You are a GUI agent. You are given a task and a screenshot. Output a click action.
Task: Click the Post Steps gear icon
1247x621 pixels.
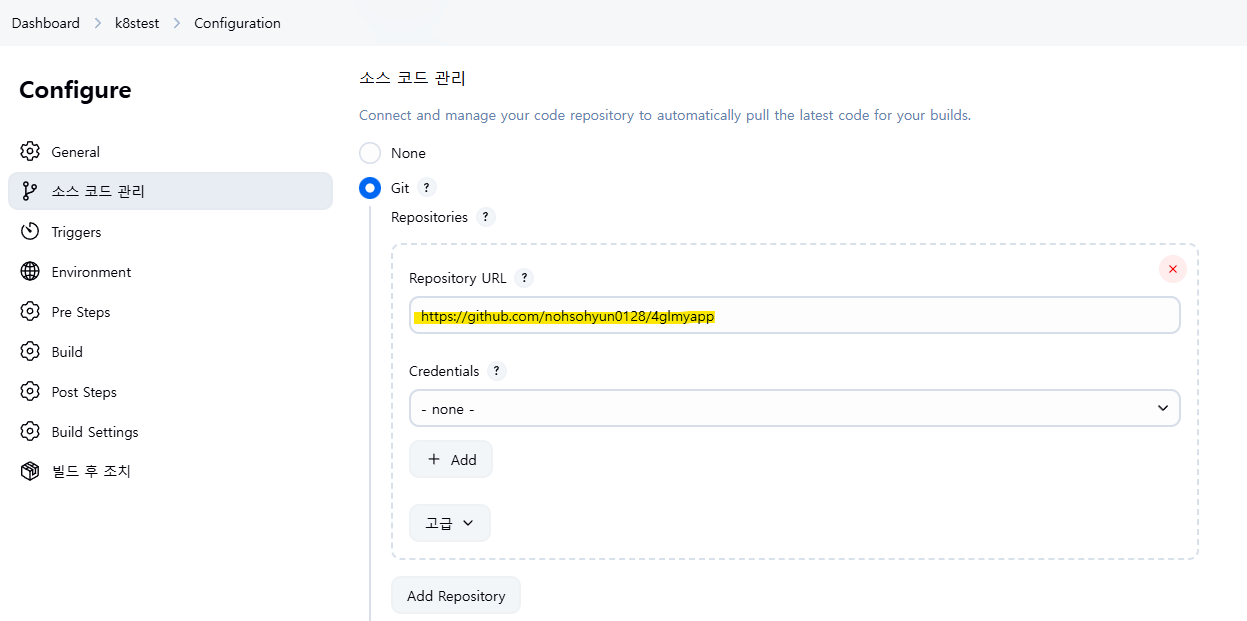point(30,392)
